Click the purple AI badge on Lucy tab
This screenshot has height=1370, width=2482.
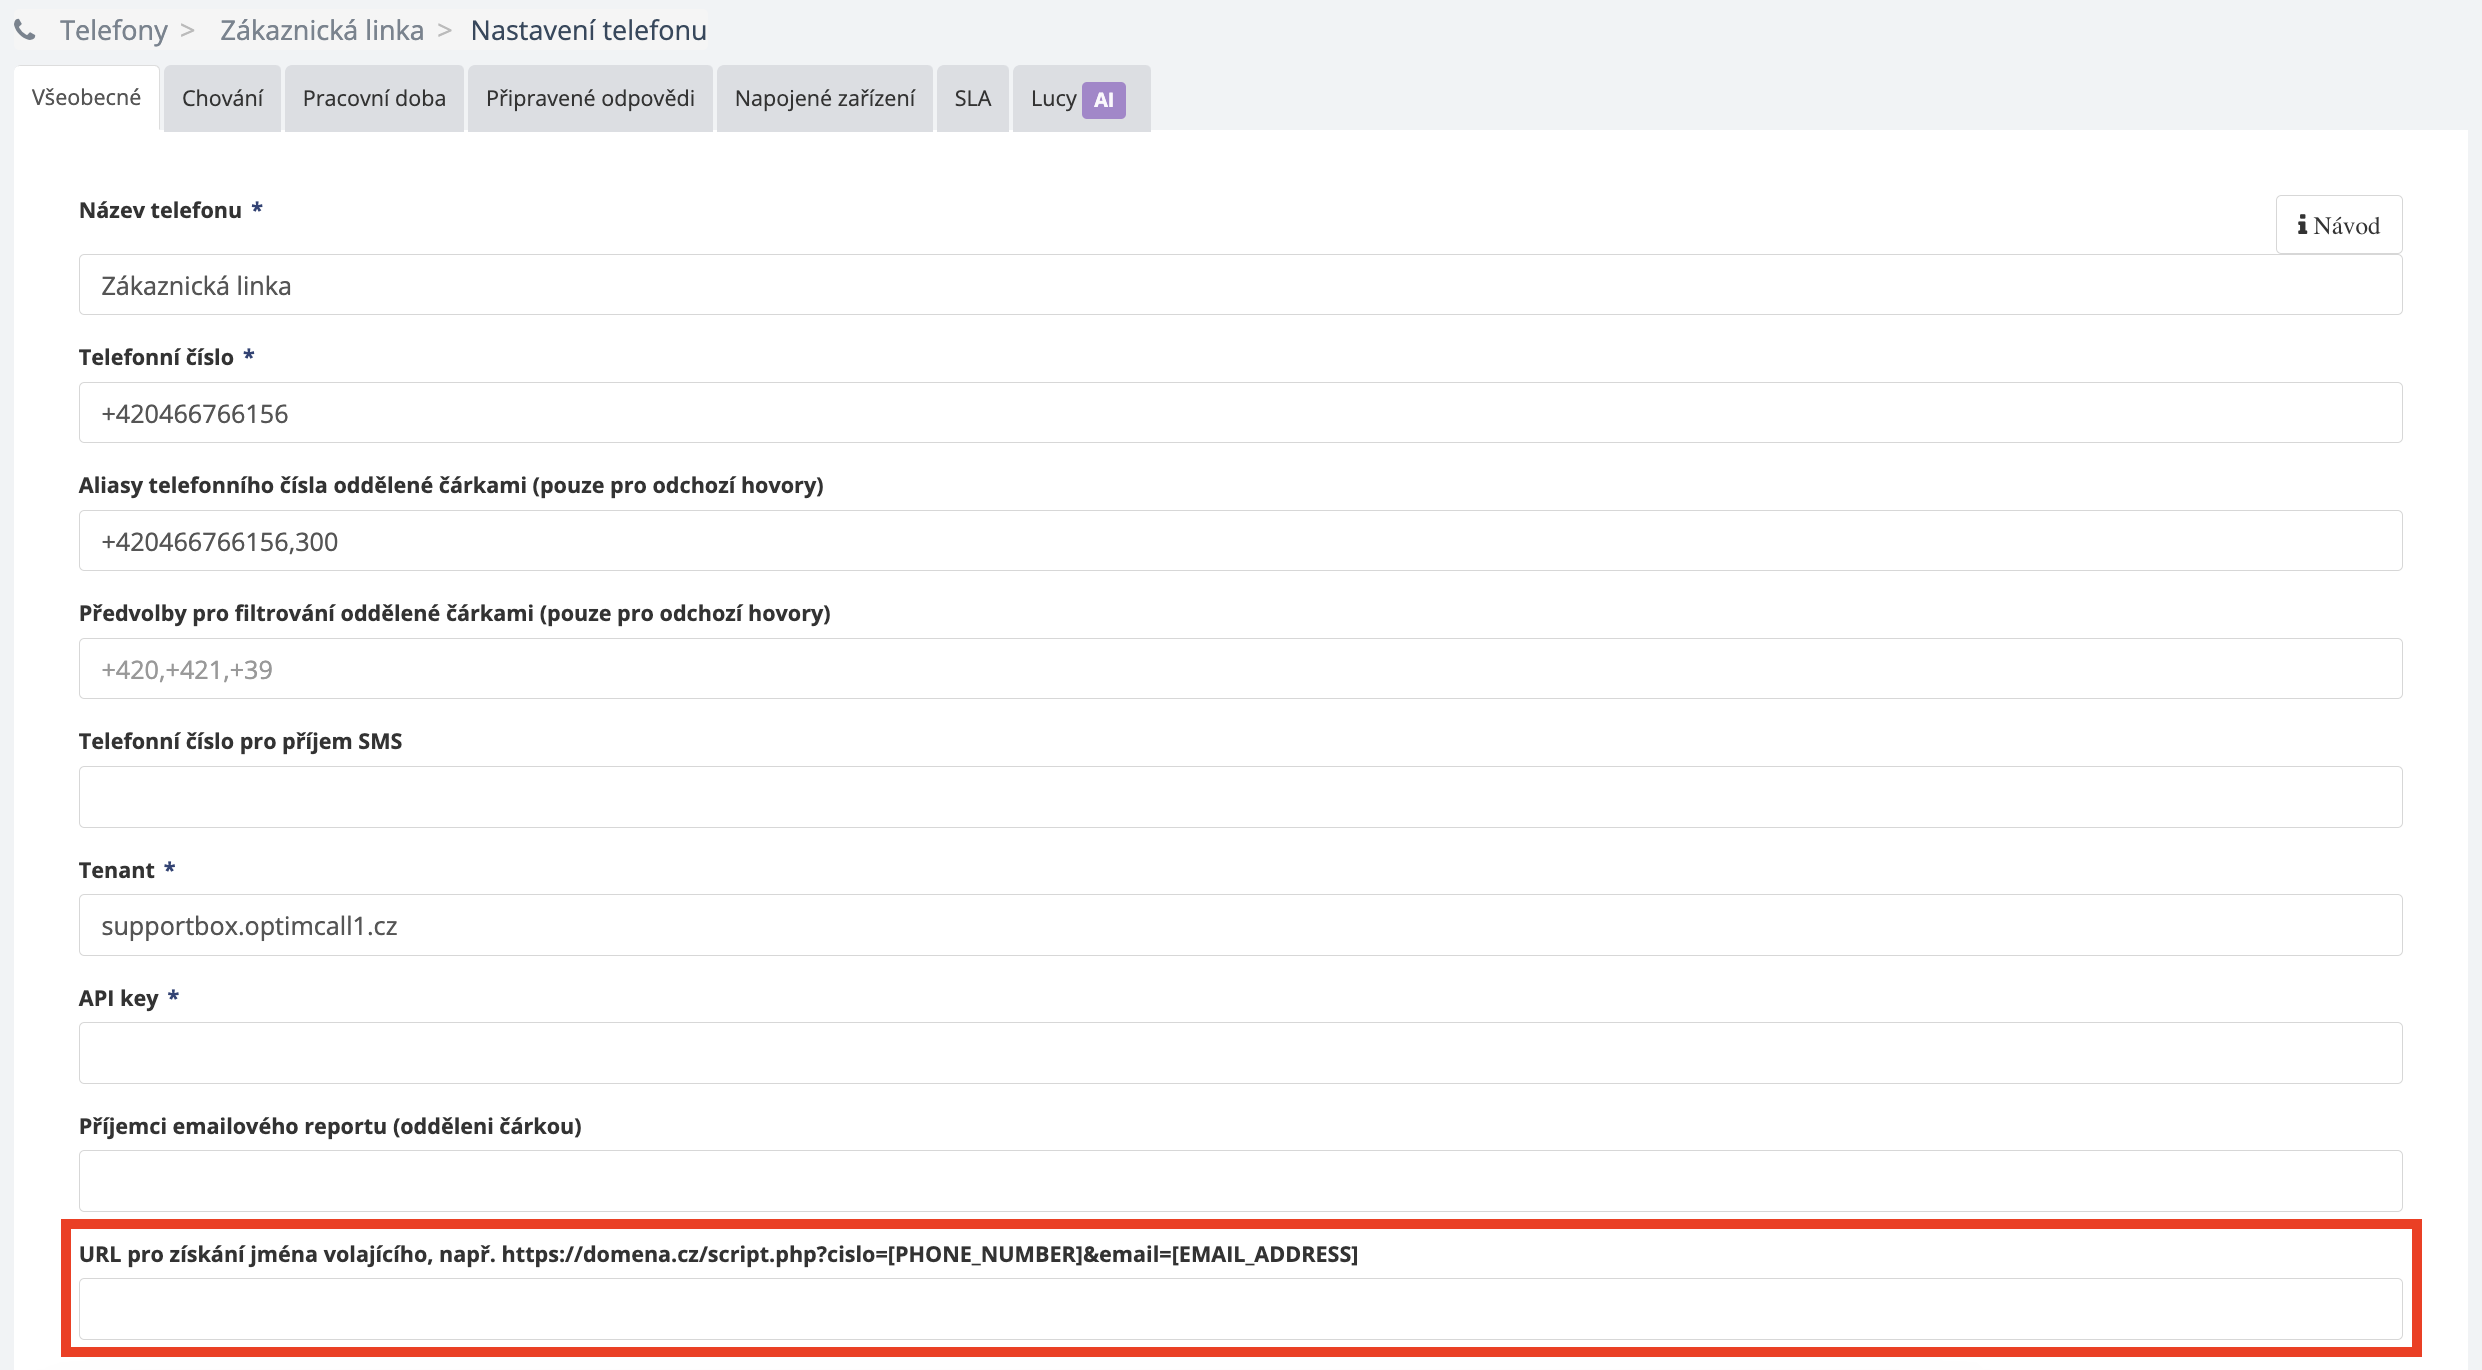click(x=1103, y=99)
